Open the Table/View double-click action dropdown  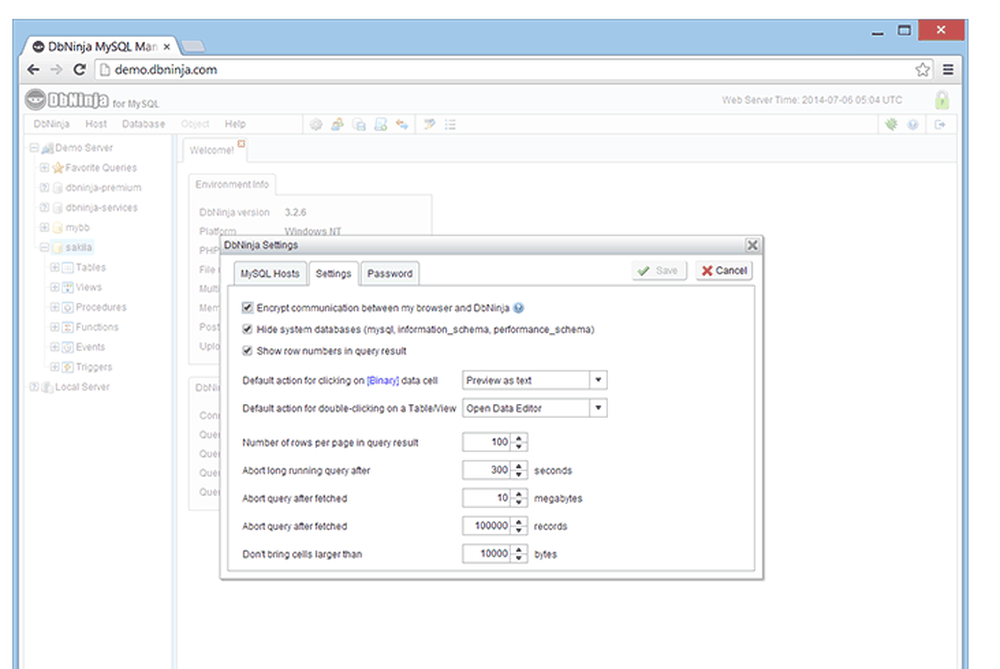(598, 408)
